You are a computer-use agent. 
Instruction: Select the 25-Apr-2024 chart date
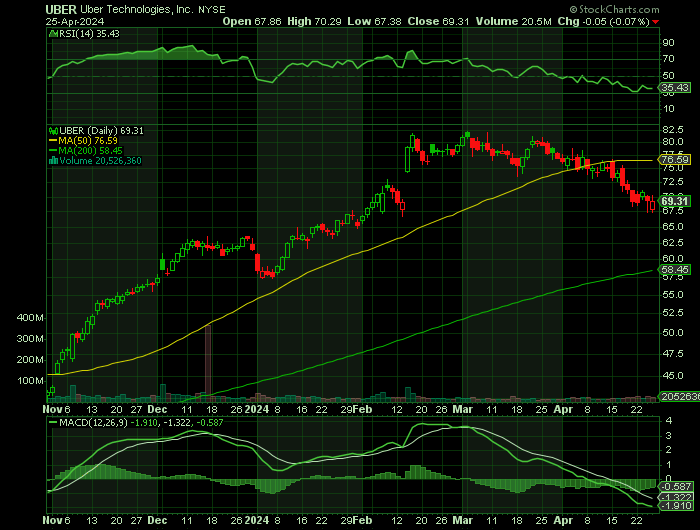point(75,21)
